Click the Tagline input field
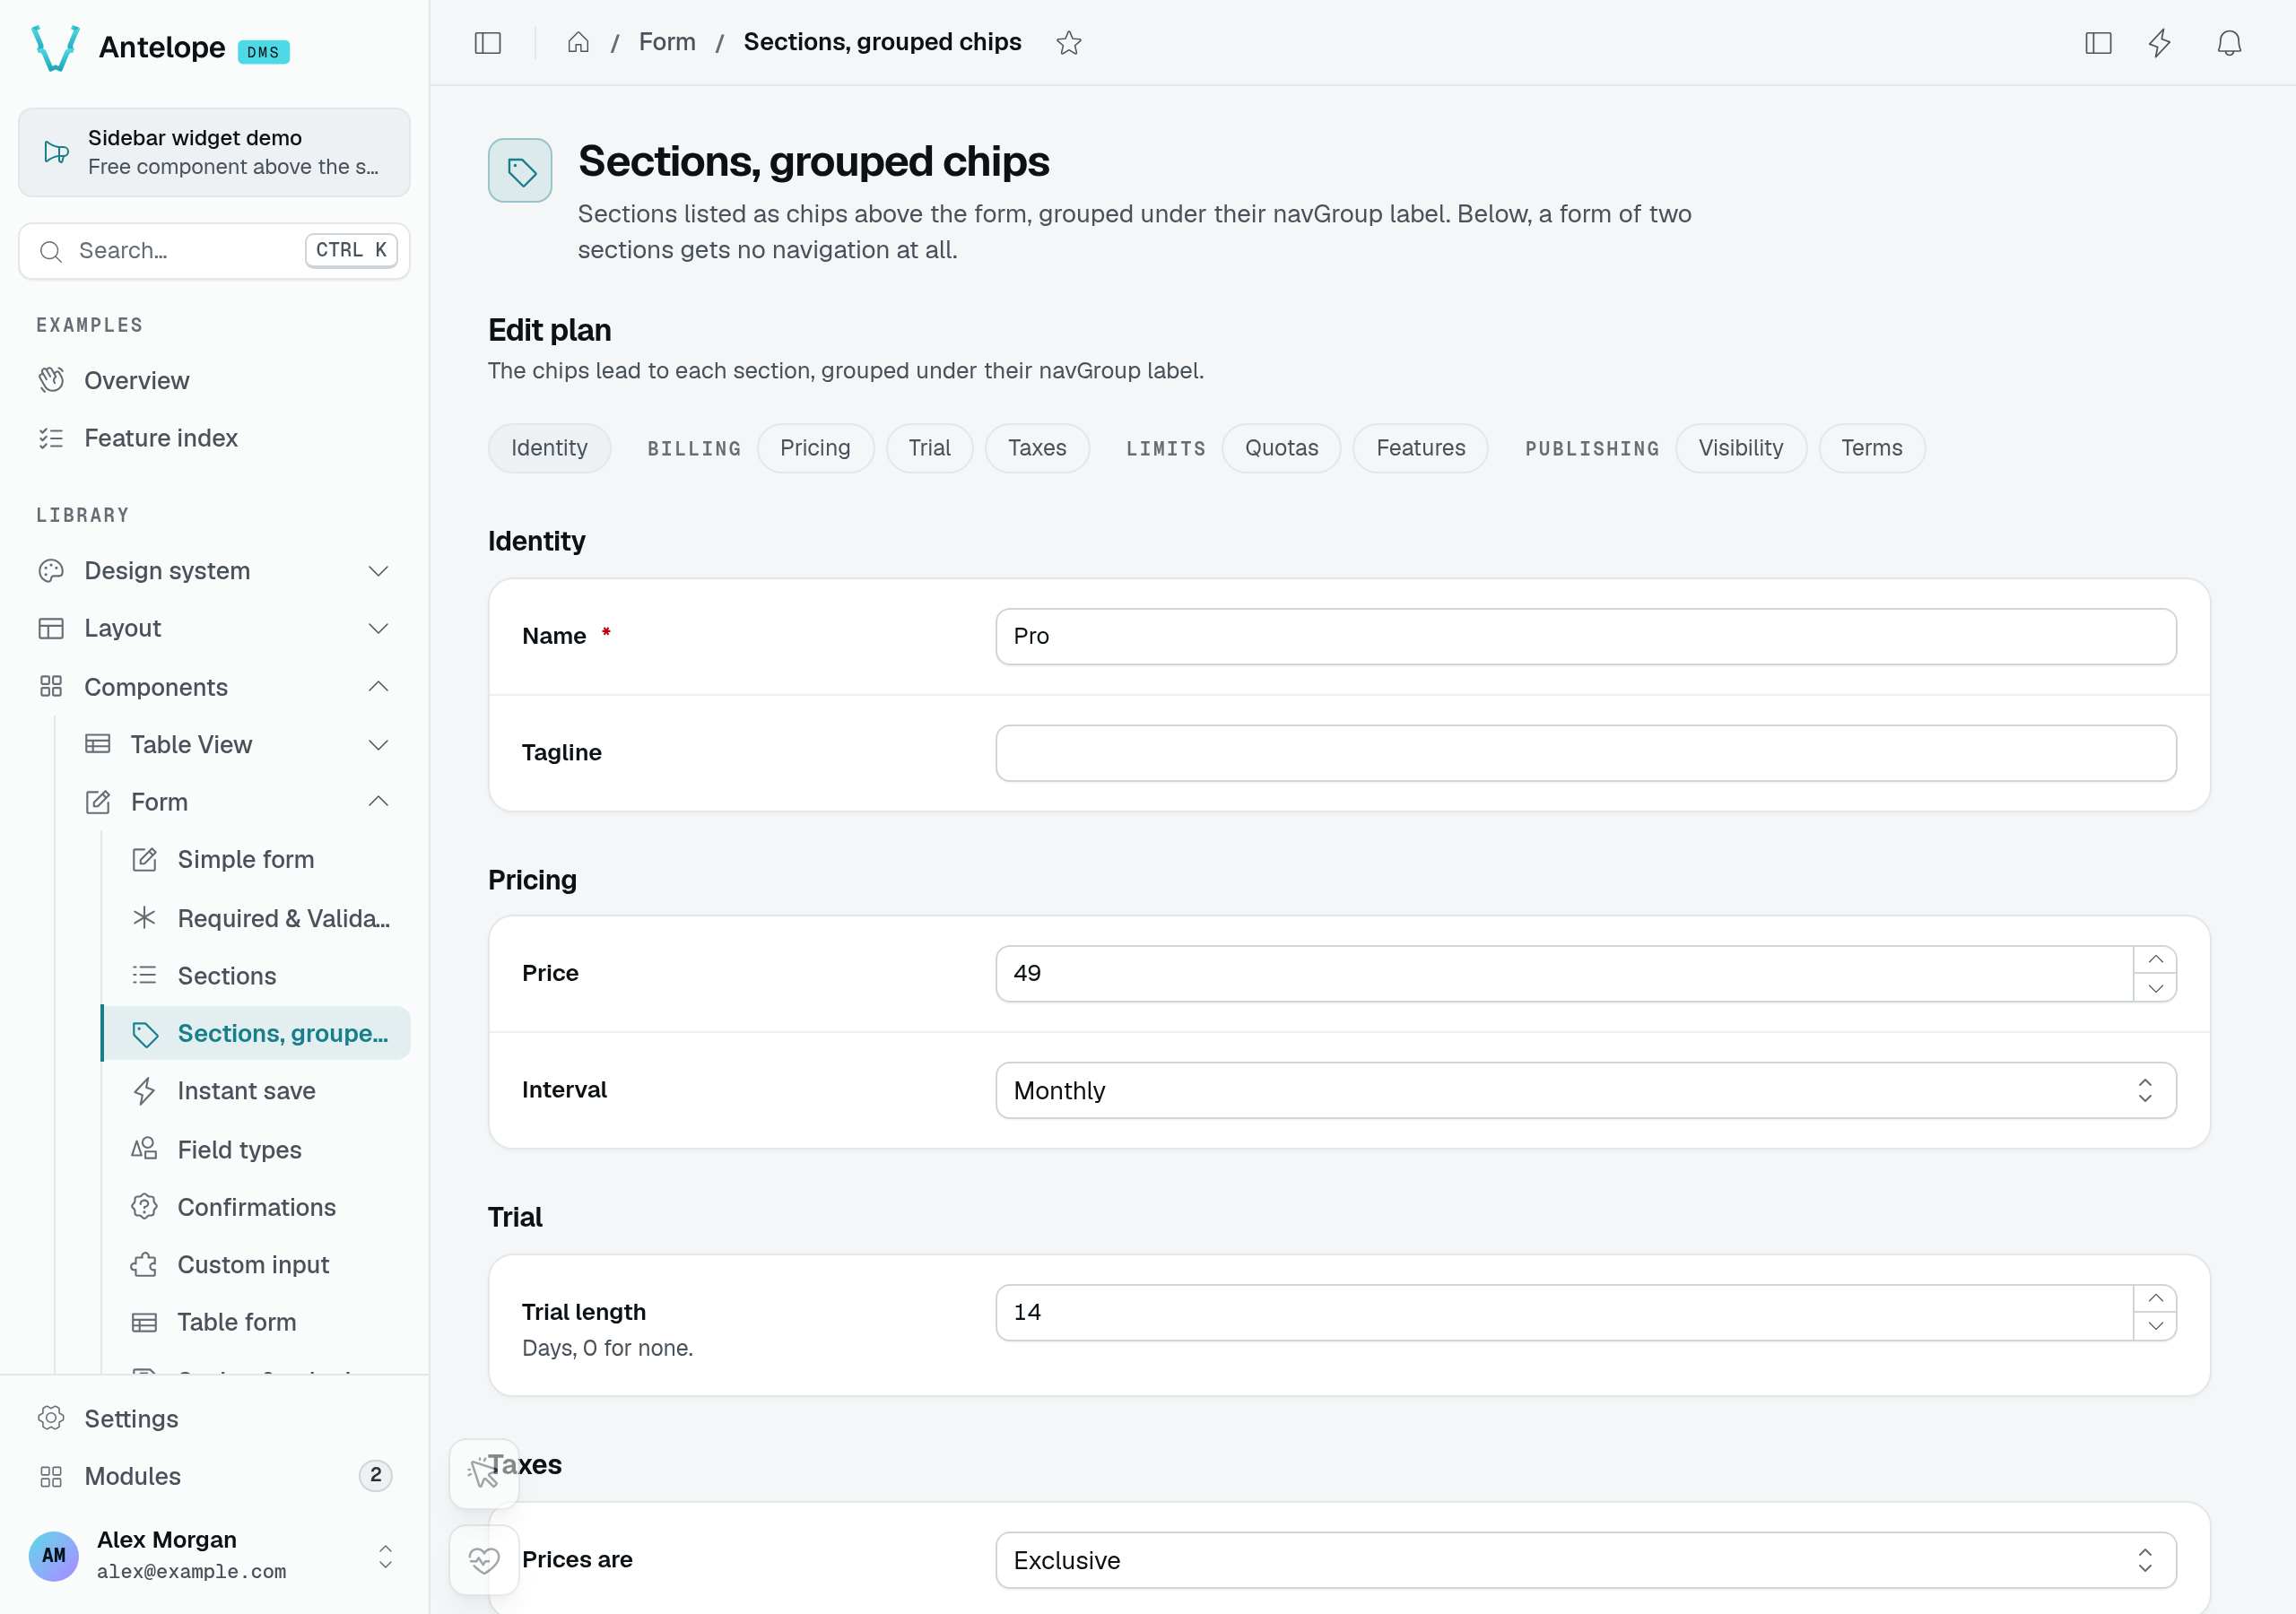The image size is (2296, 1614). [x=1586, y=753]
